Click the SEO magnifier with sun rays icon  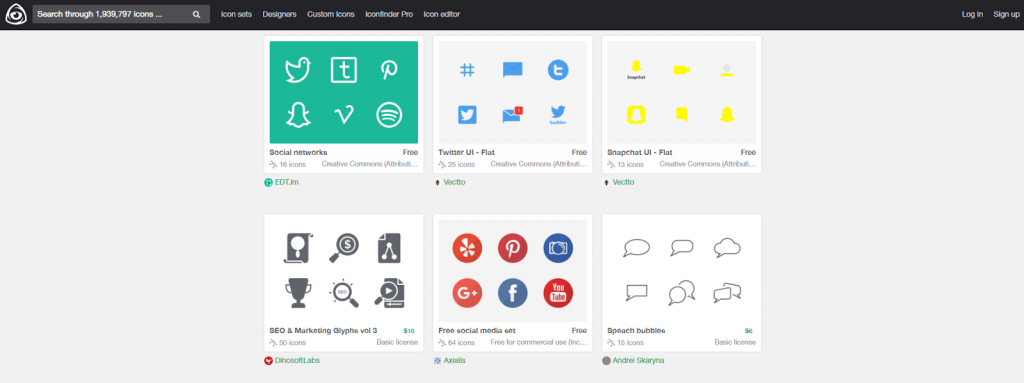(x=344, y=293)
